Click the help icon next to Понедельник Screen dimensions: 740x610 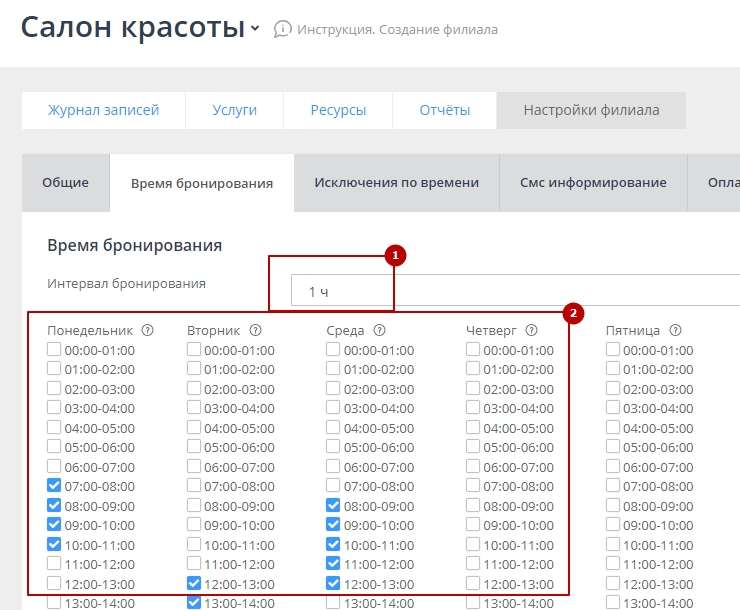[x=148, y=330]
